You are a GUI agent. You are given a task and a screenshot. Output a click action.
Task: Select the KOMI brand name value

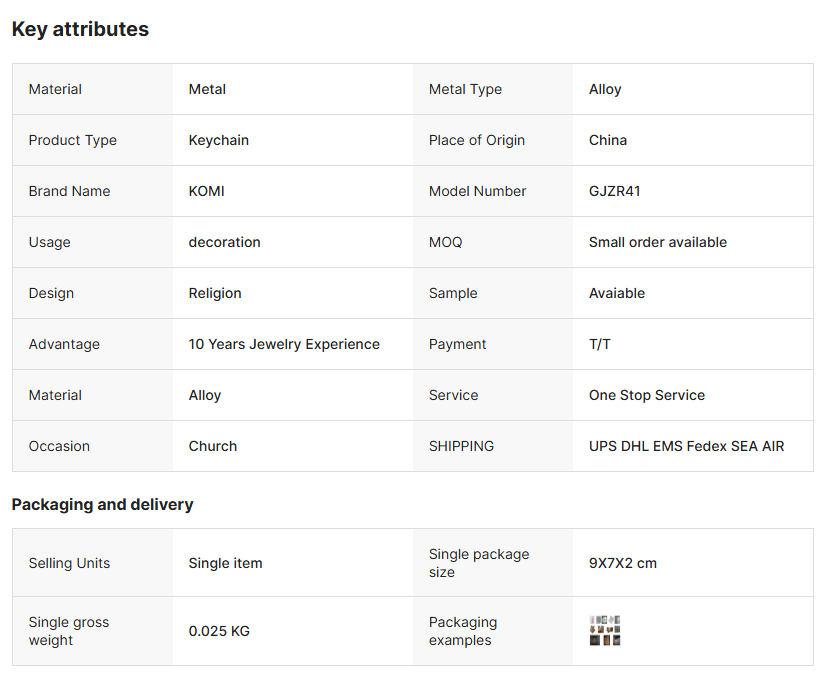pos(206,191)
